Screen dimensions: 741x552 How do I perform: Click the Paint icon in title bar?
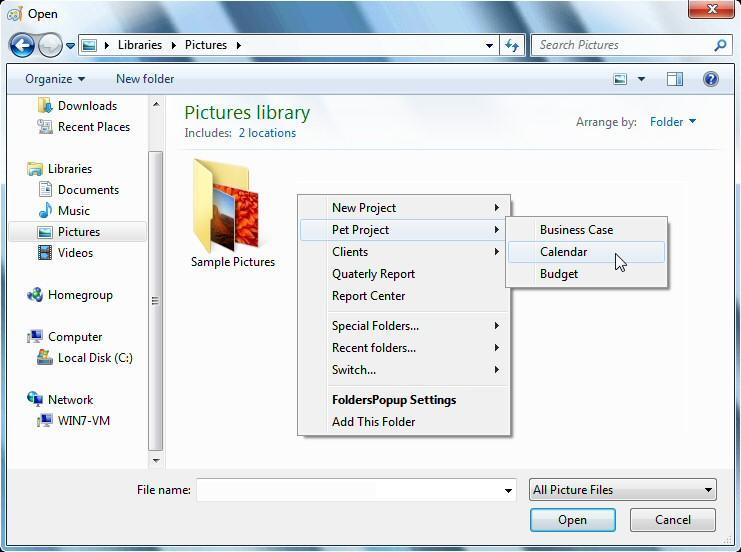point(15,14)
